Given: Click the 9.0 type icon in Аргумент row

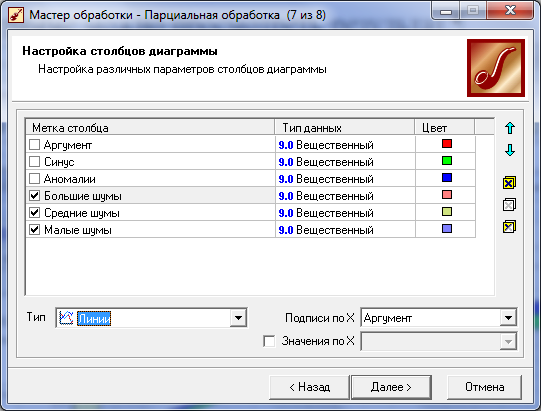Looking at the screenshot, I should 286,145.
